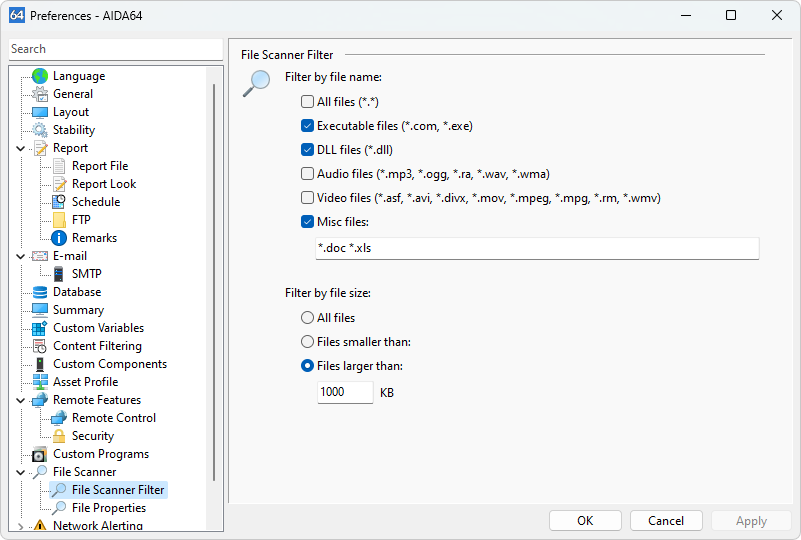Viewport: 801px width, 540px height.
Task: Check the Audio files filter checkbox
Action: tap(308, 174)
